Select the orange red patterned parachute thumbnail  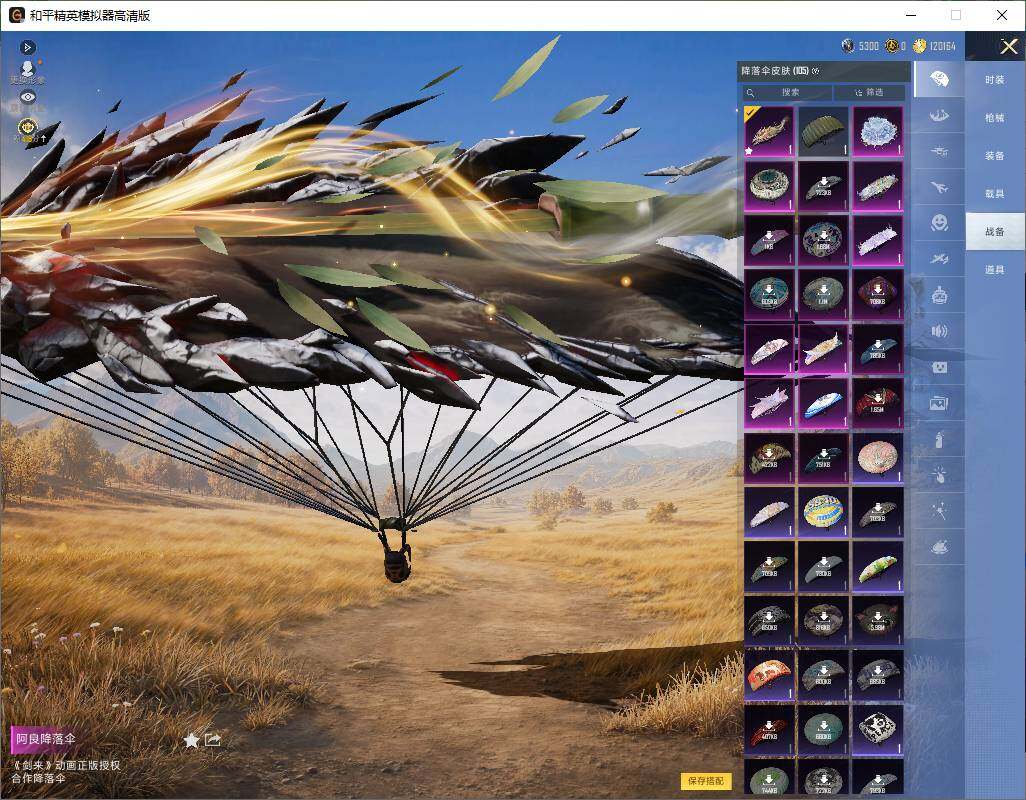[x=769, y=674]
